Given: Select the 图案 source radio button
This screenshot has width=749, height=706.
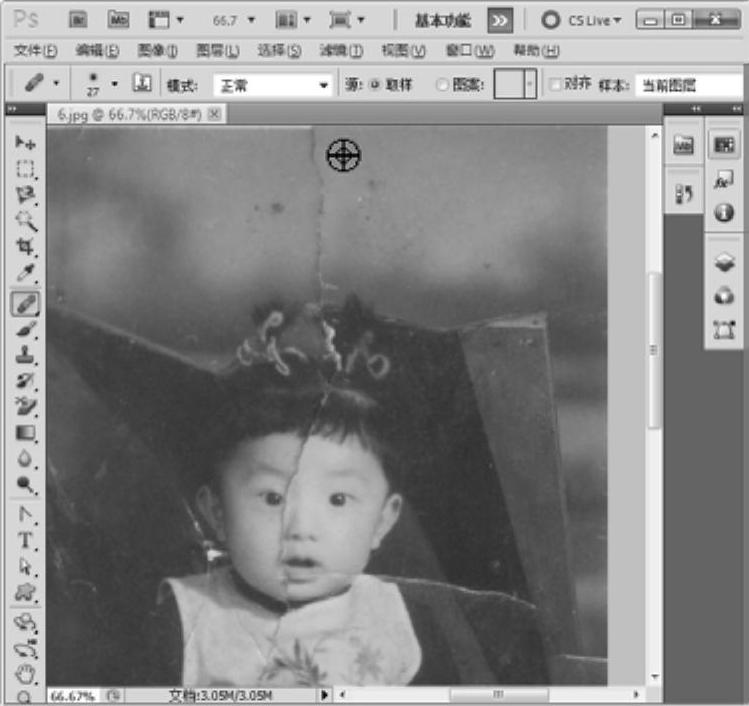Looking at the screenshot, I should click(442, 85).
